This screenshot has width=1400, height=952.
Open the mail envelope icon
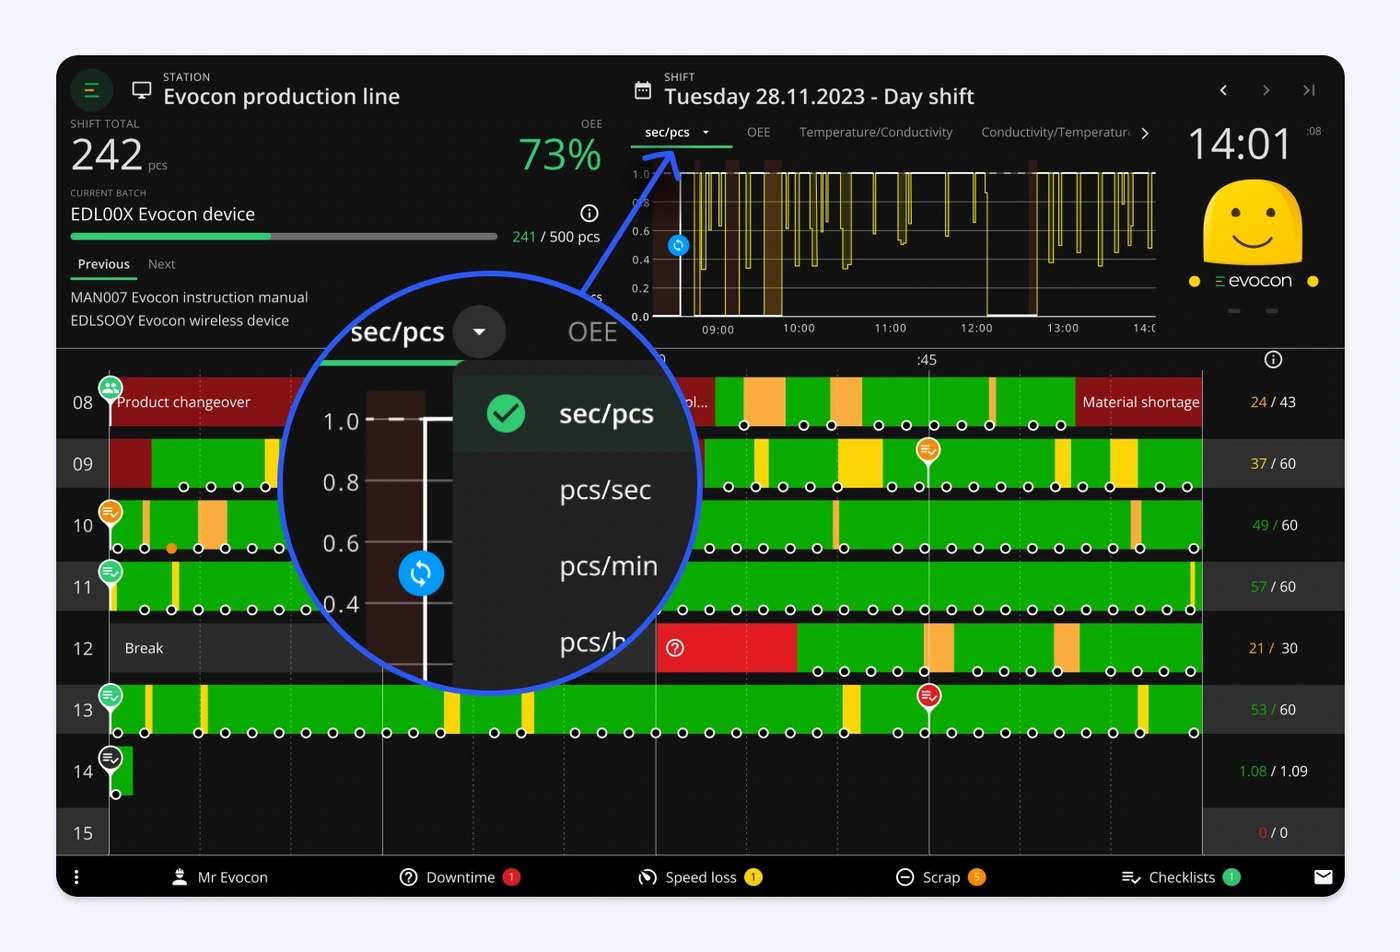(x=1323, y=877)
